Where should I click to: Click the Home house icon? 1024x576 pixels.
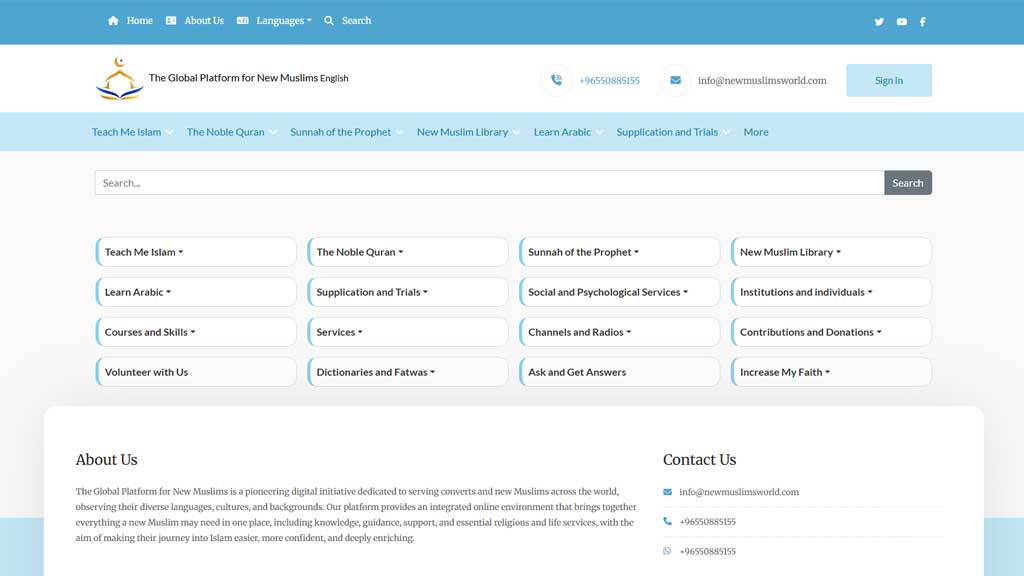(x=113, y=21)
